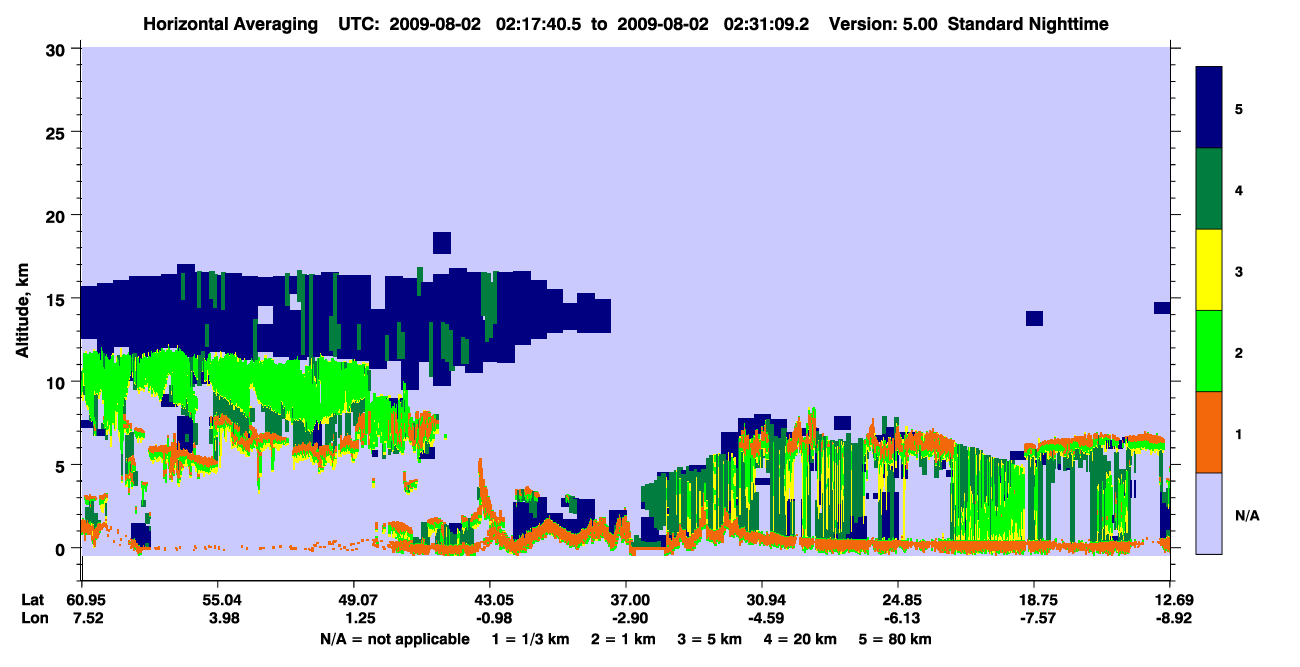Click latitude value 24.85
1300x667 pixels.
click(898, 600)
